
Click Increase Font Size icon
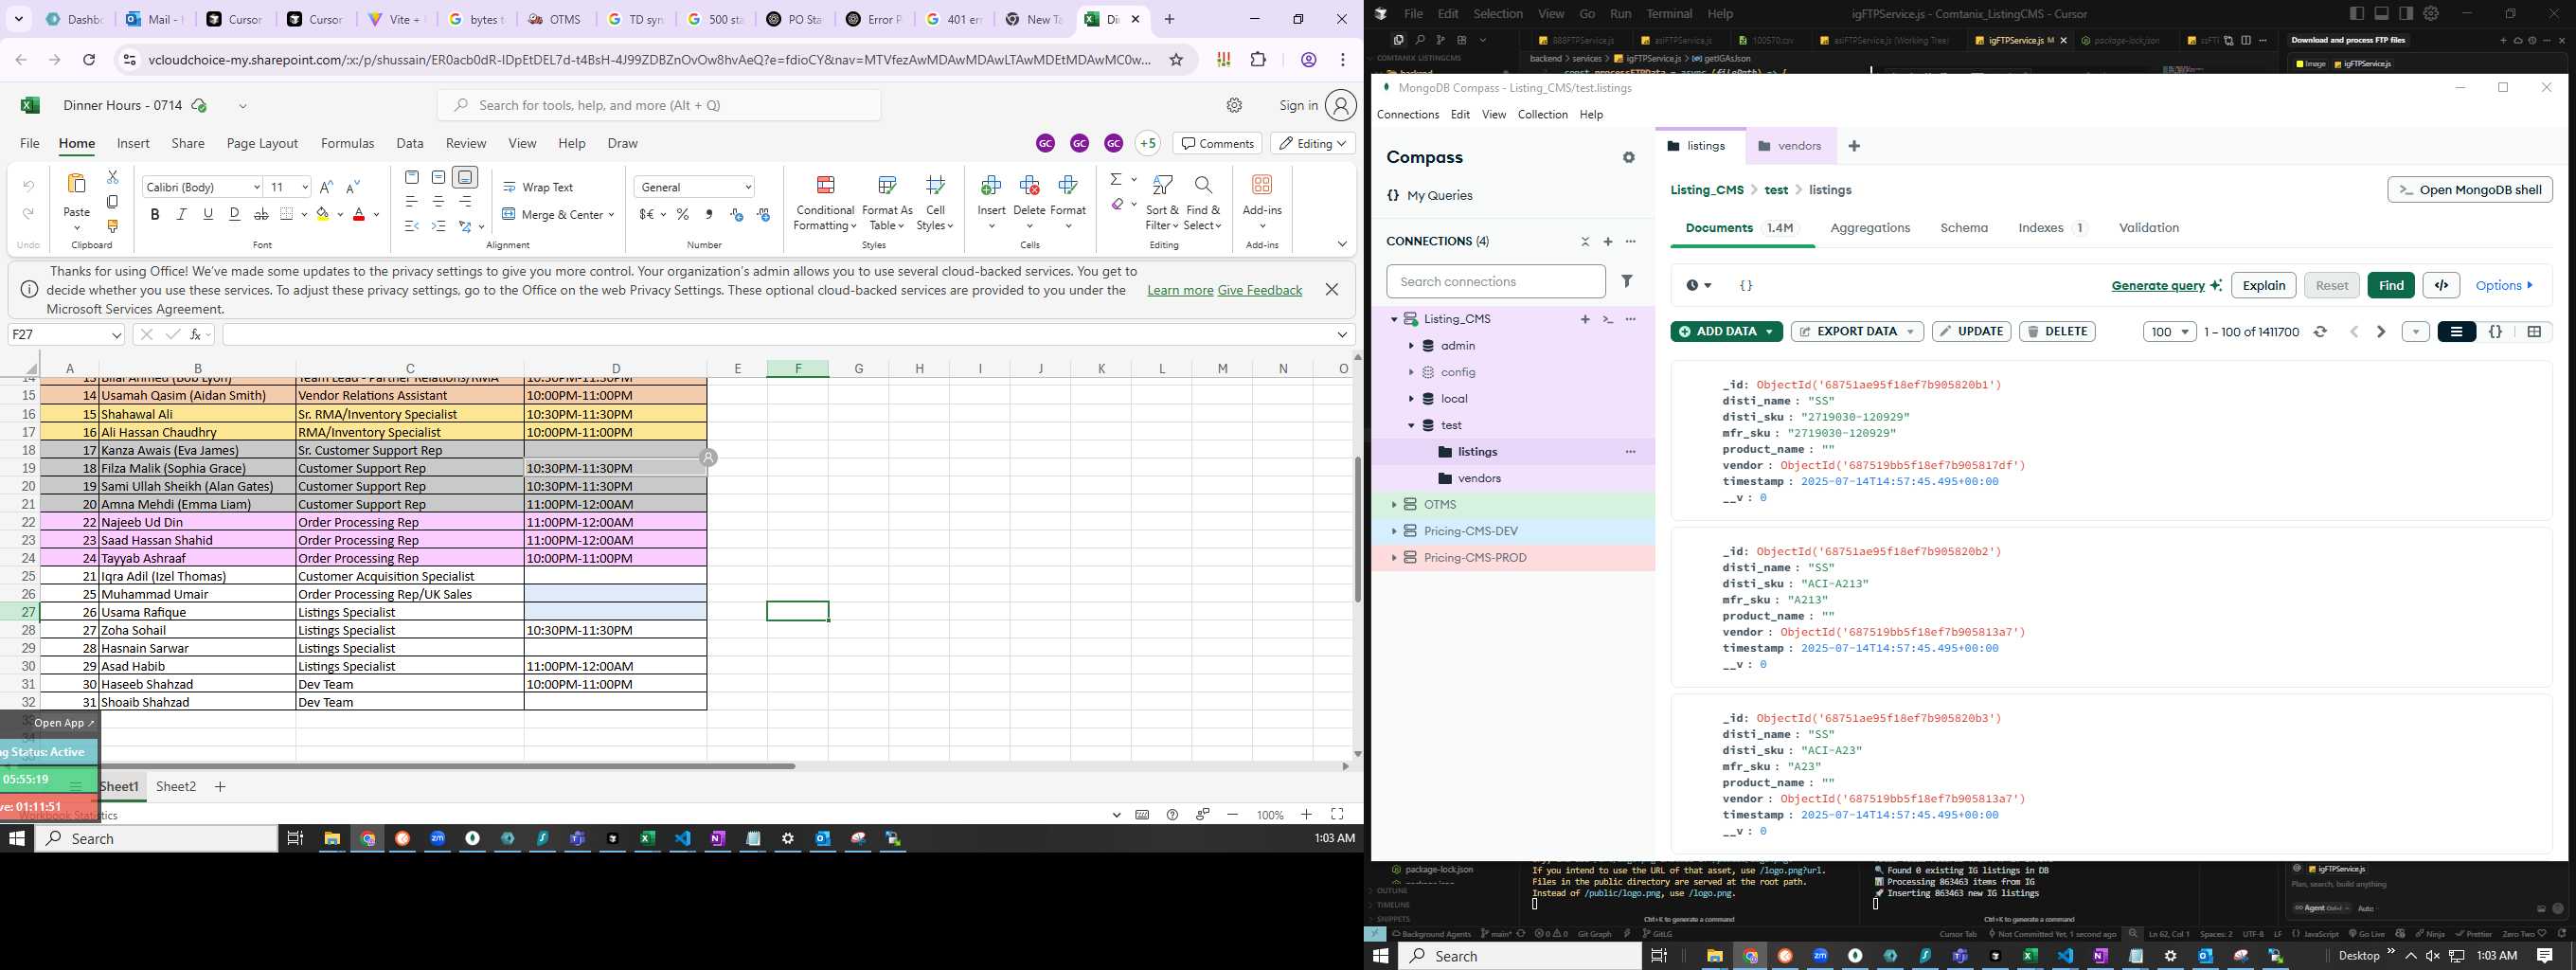[326, 187]
